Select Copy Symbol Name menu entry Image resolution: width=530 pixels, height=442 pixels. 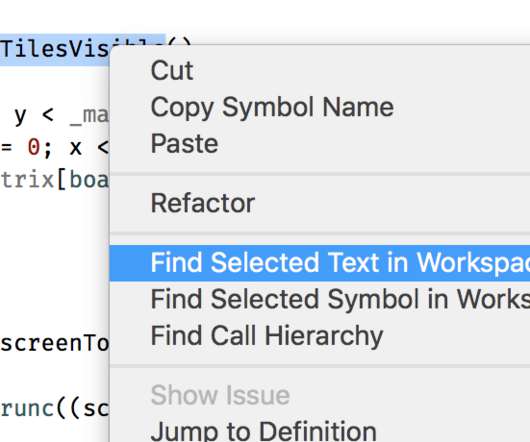pyautogui.click(x=320, y=107)
